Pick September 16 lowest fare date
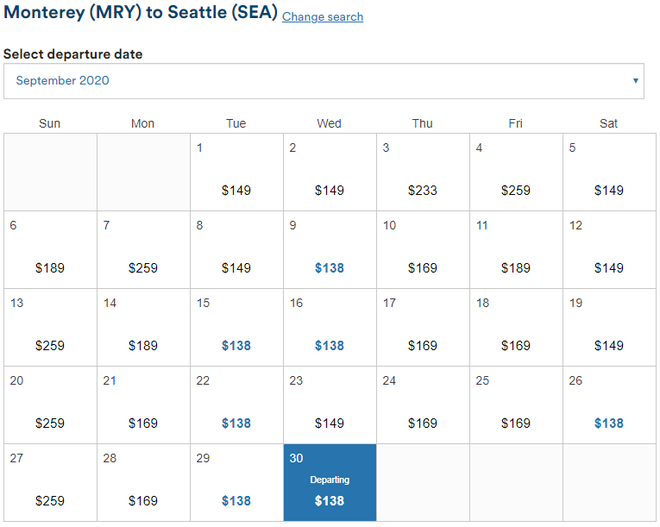660x527 pixels. coord(329,328)
